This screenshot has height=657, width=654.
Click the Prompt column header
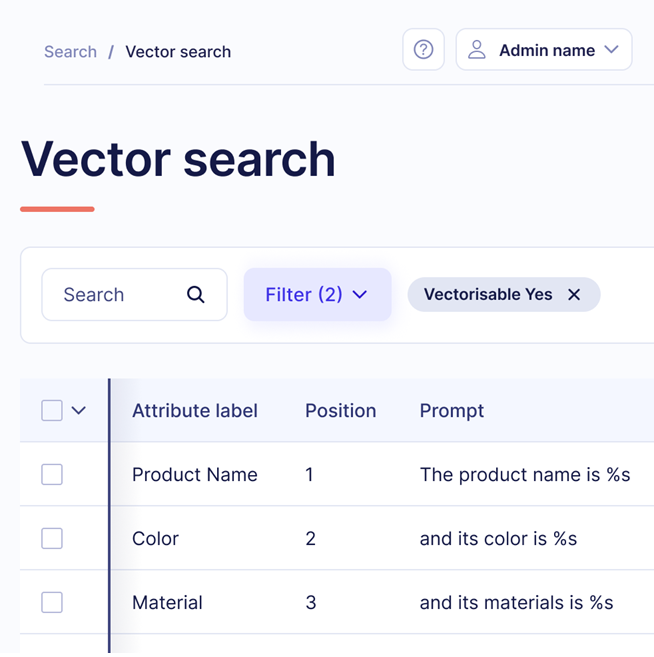pyautogui.click(x=452, y=410)
